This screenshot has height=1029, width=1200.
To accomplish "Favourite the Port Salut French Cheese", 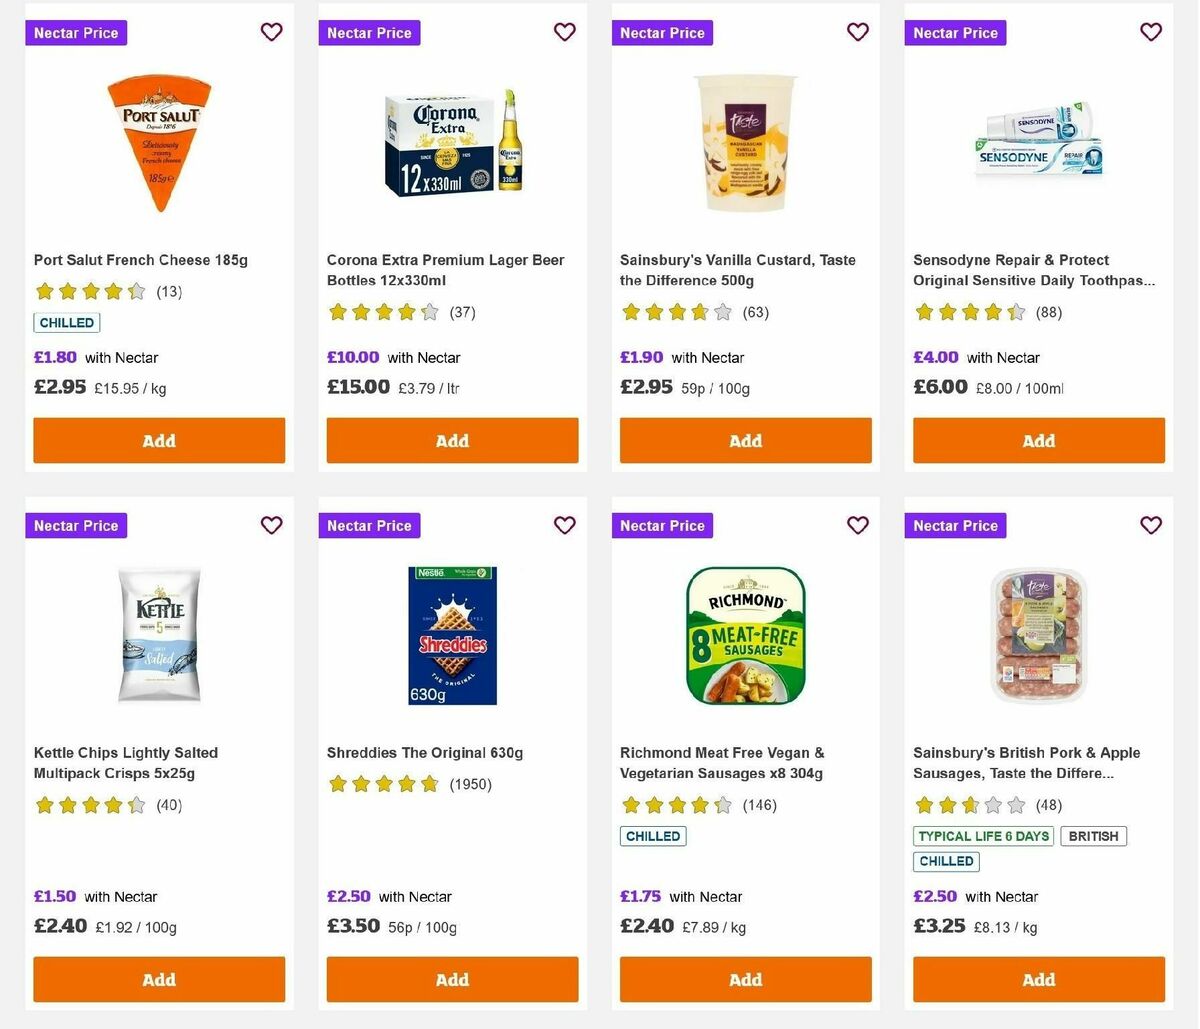I will click(x=271, y=32).
